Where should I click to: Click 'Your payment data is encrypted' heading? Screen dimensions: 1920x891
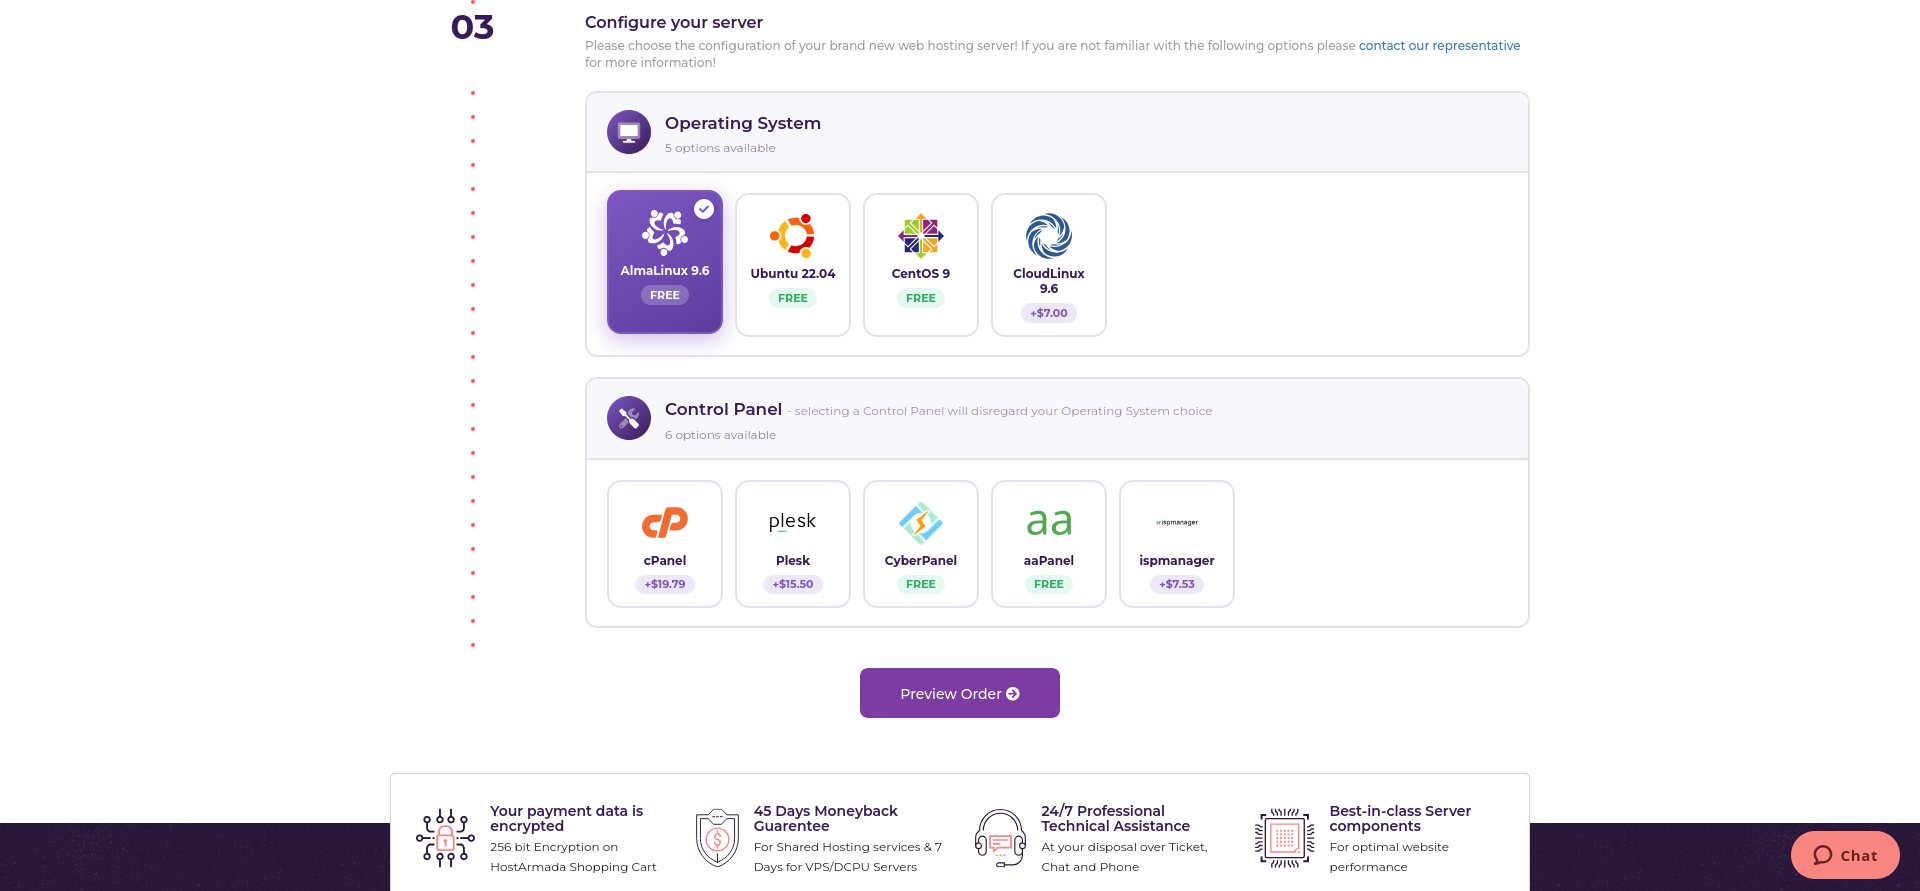tap(567, 818)
